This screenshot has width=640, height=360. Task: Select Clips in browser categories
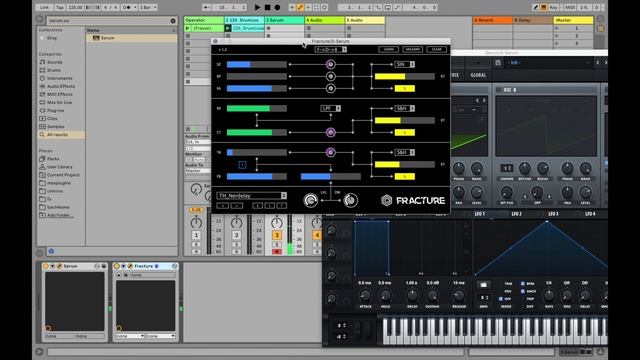[x=52, y=118]
